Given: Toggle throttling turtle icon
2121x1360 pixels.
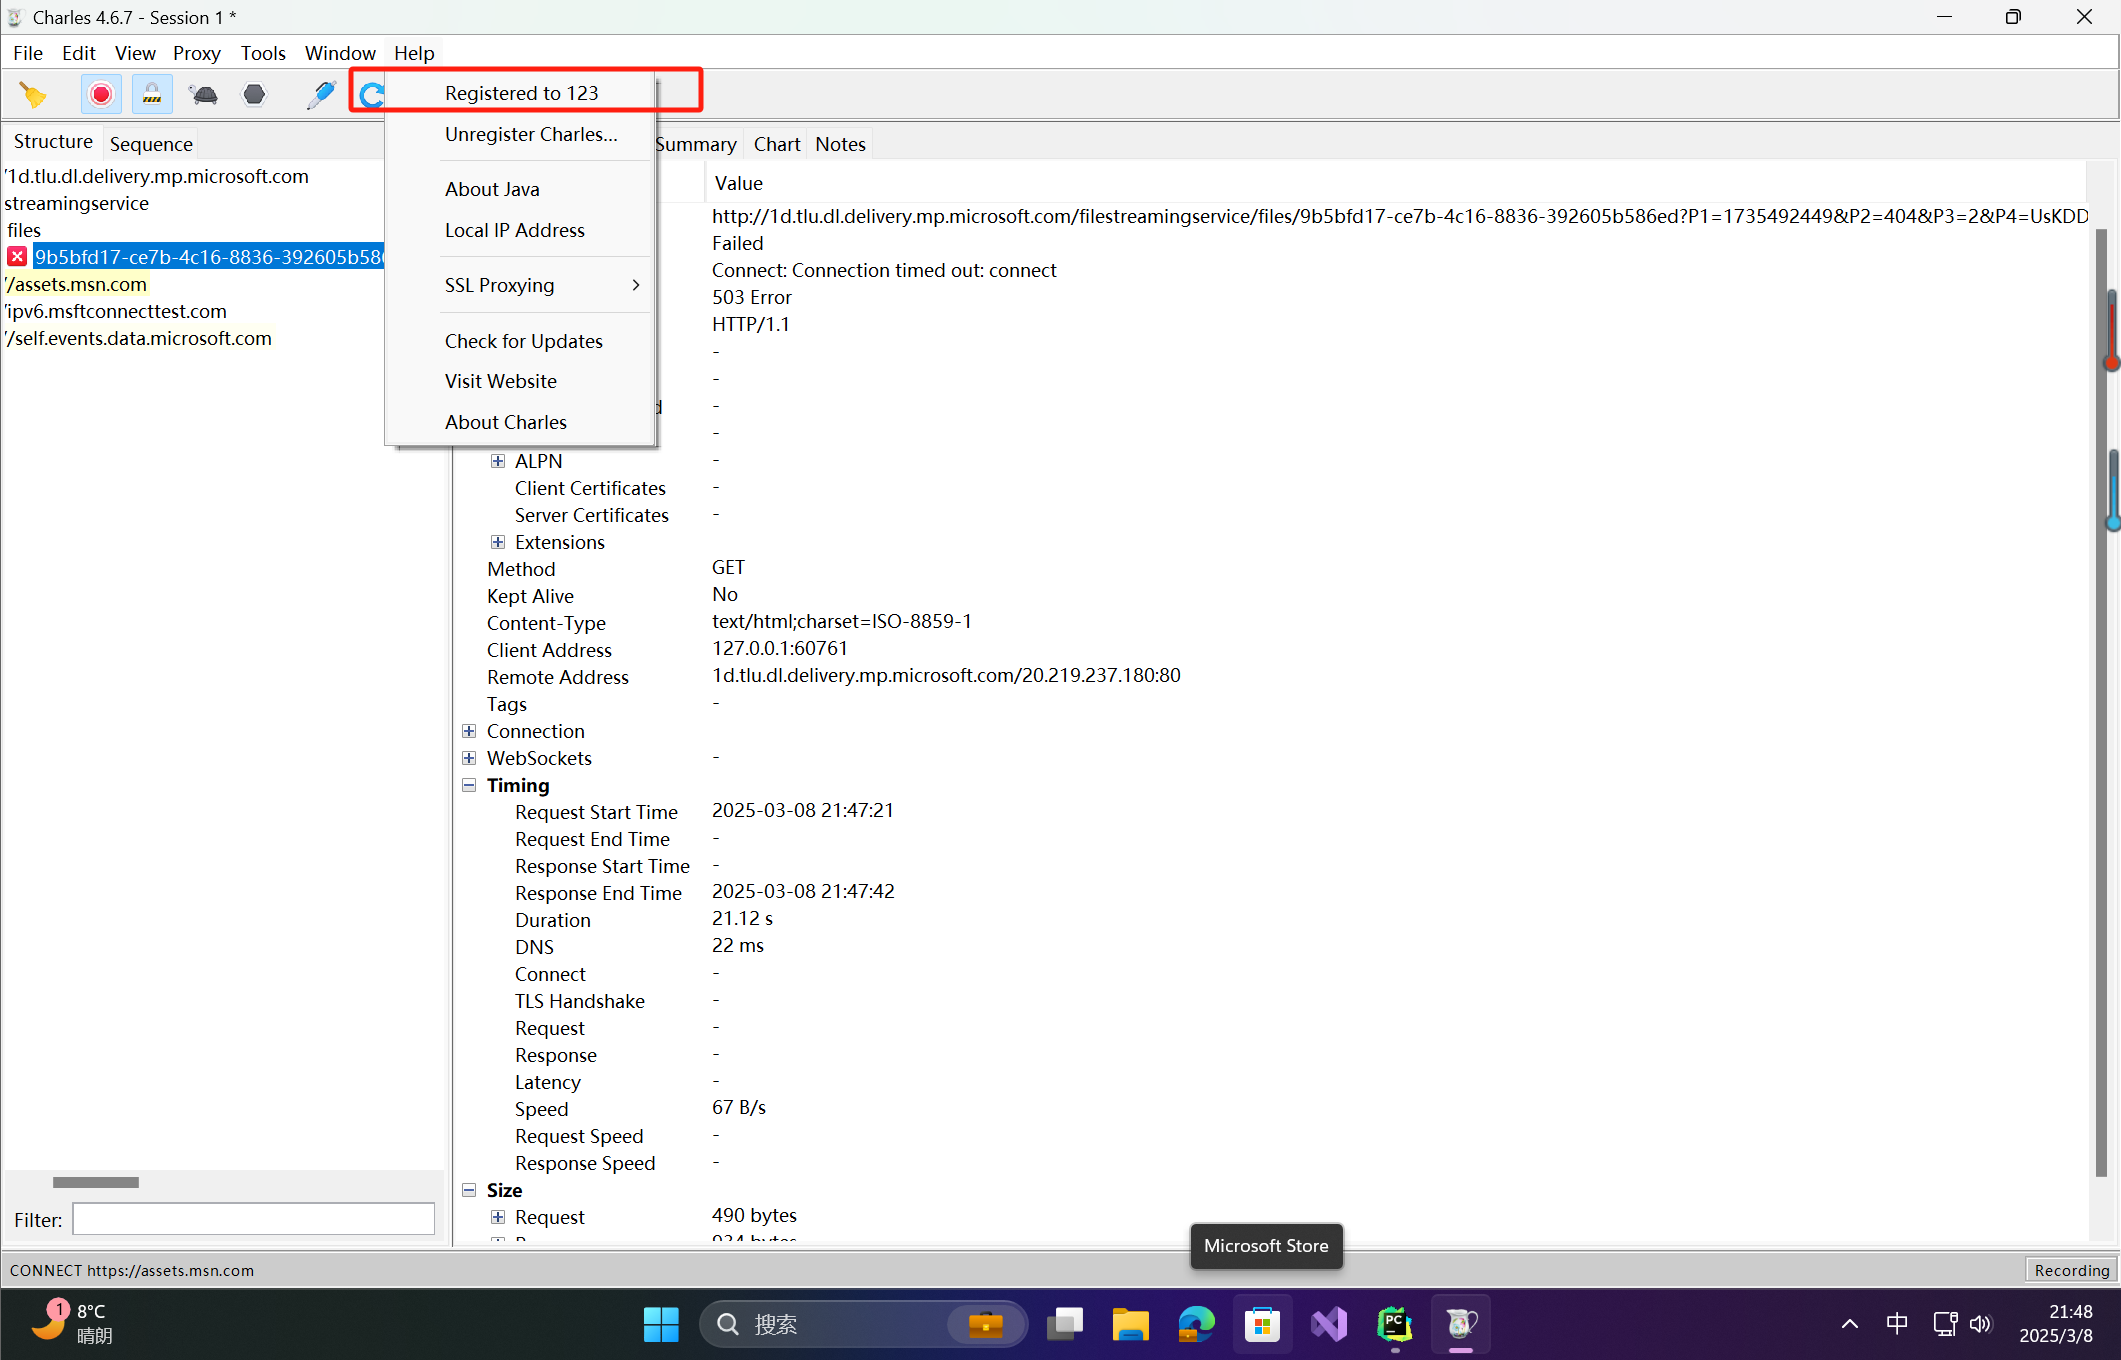Looking at the screenshot, I should [203, 95].
